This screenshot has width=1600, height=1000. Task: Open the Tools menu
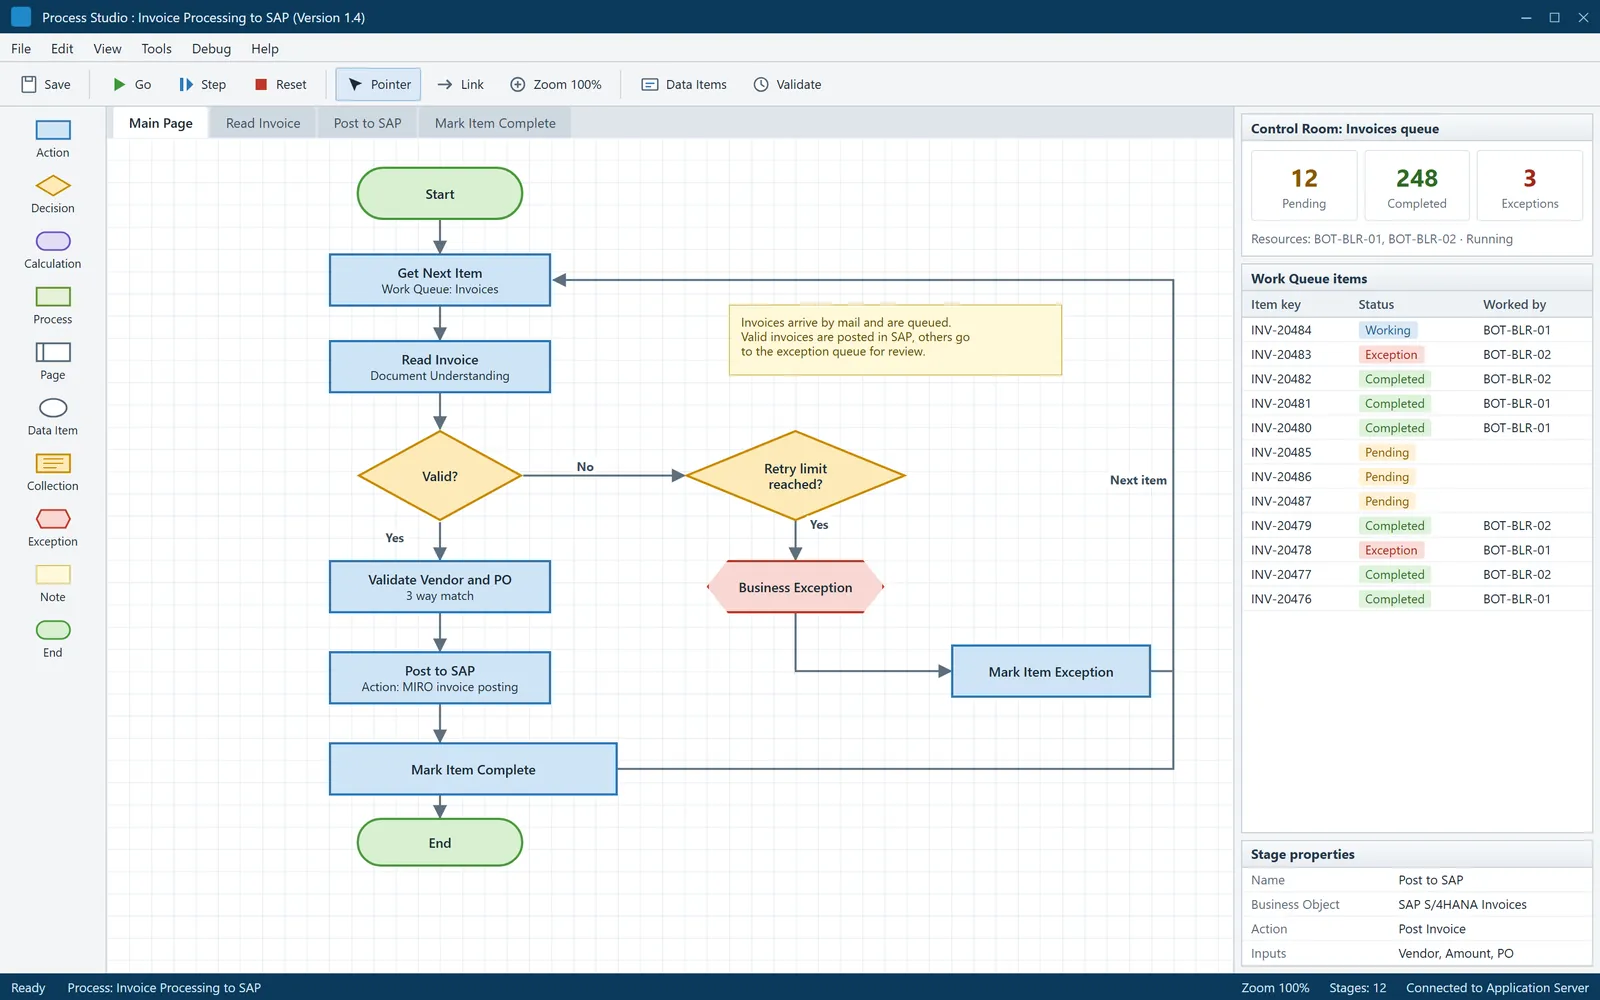coord(156,49)
